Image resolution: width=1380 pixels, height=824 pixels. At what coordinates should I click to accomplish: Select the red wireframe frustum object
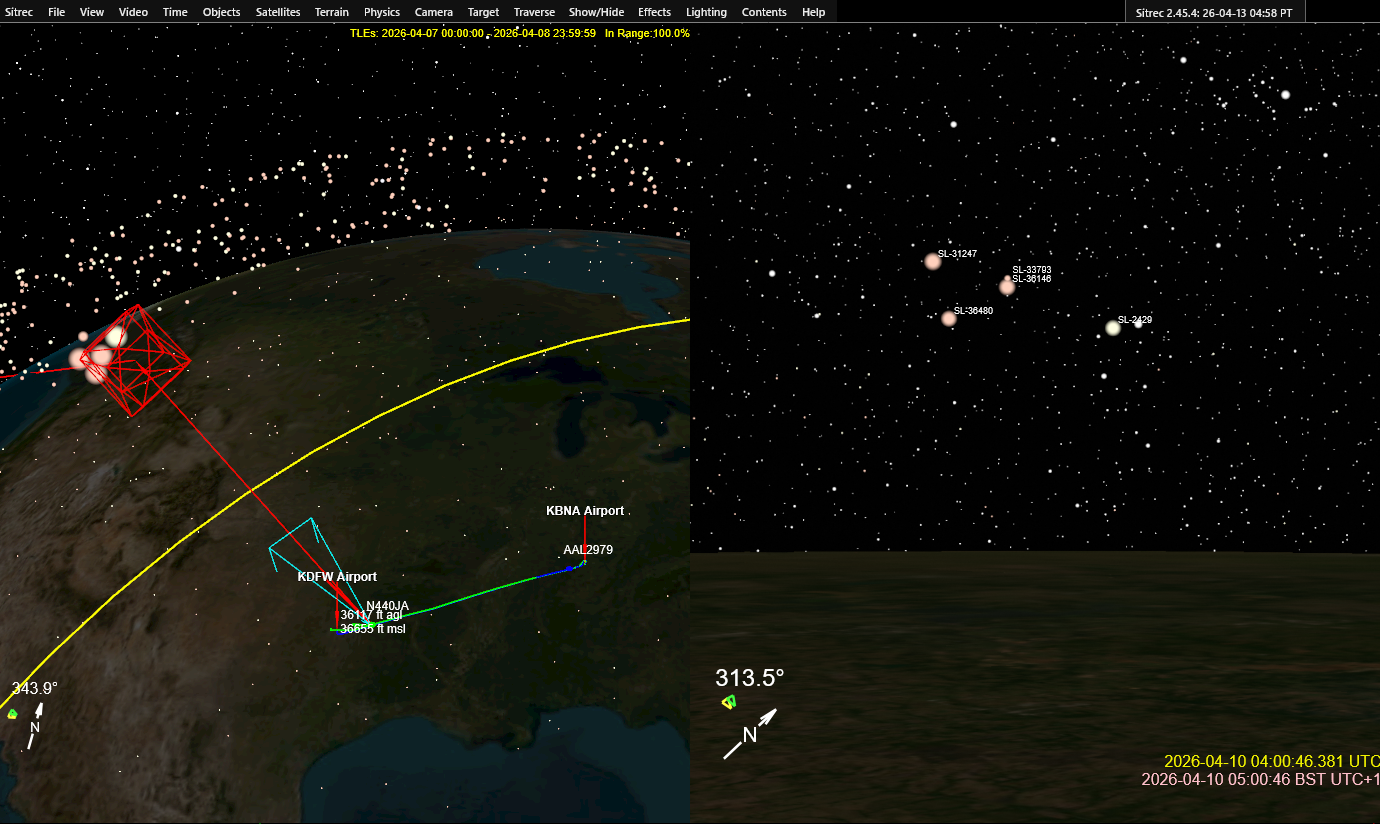(x=136, y=360)
